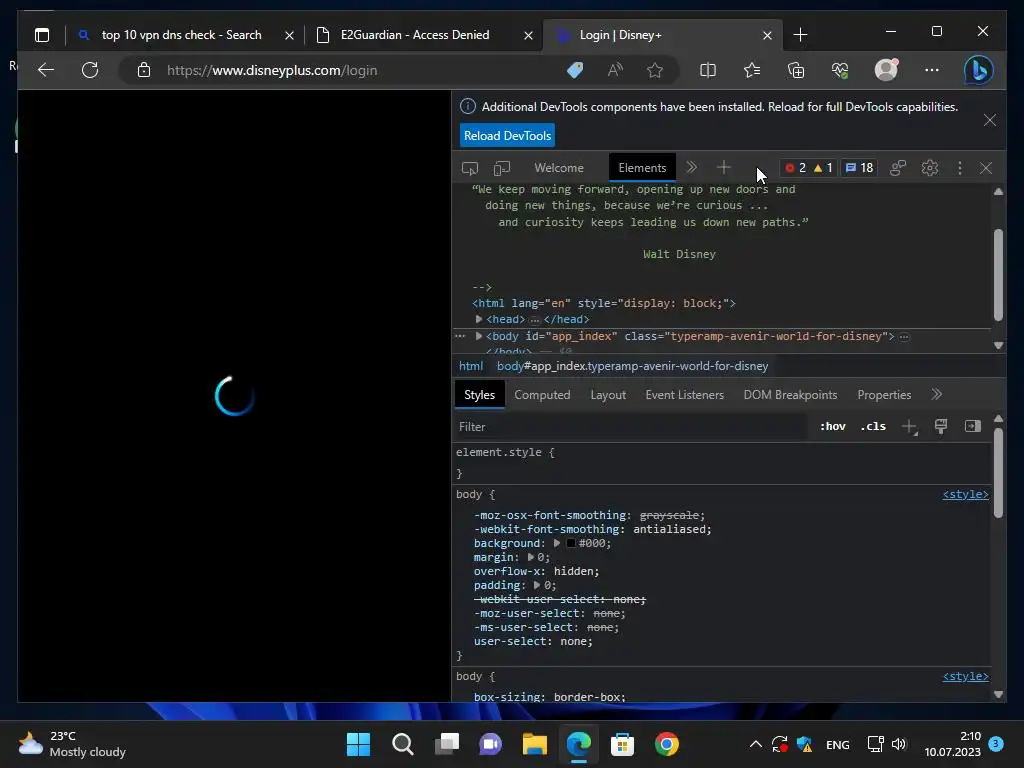1024x768 pixels.
Task: Open the 18 issues counter
Action: pyautogui.click(x=859, y=168)
